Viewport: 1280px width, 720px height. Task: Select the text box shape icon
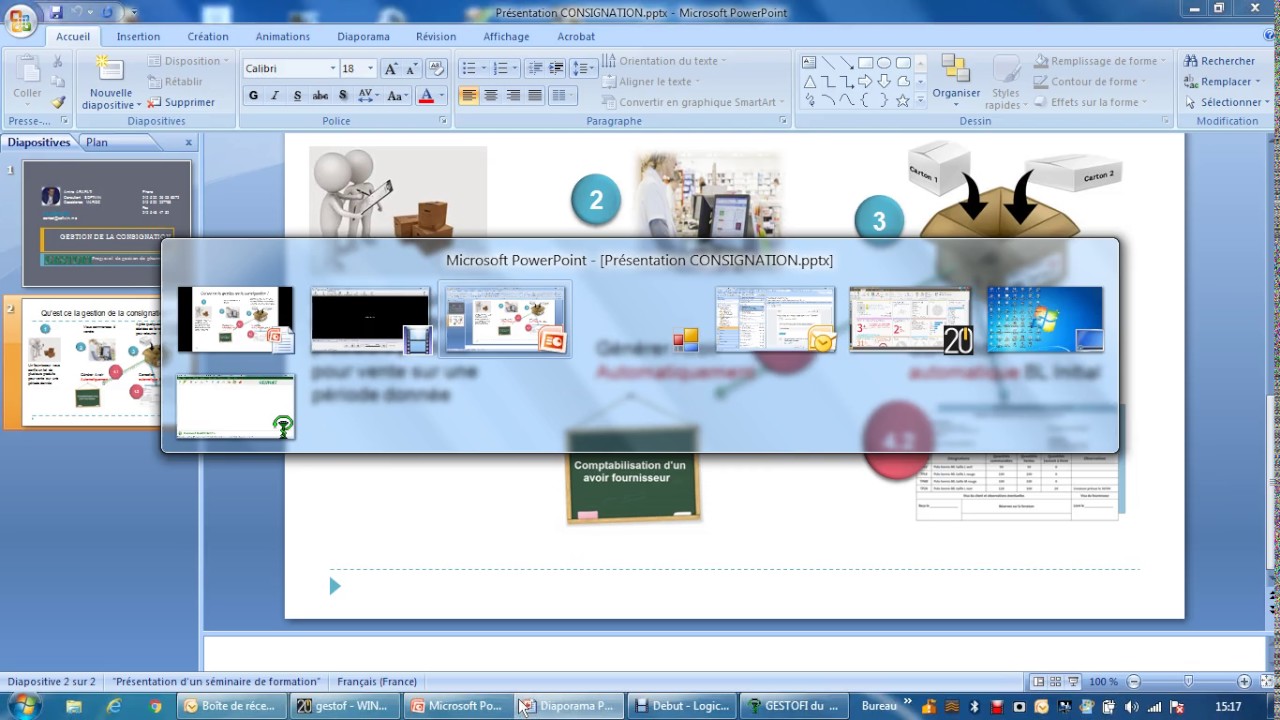point(809,62)
